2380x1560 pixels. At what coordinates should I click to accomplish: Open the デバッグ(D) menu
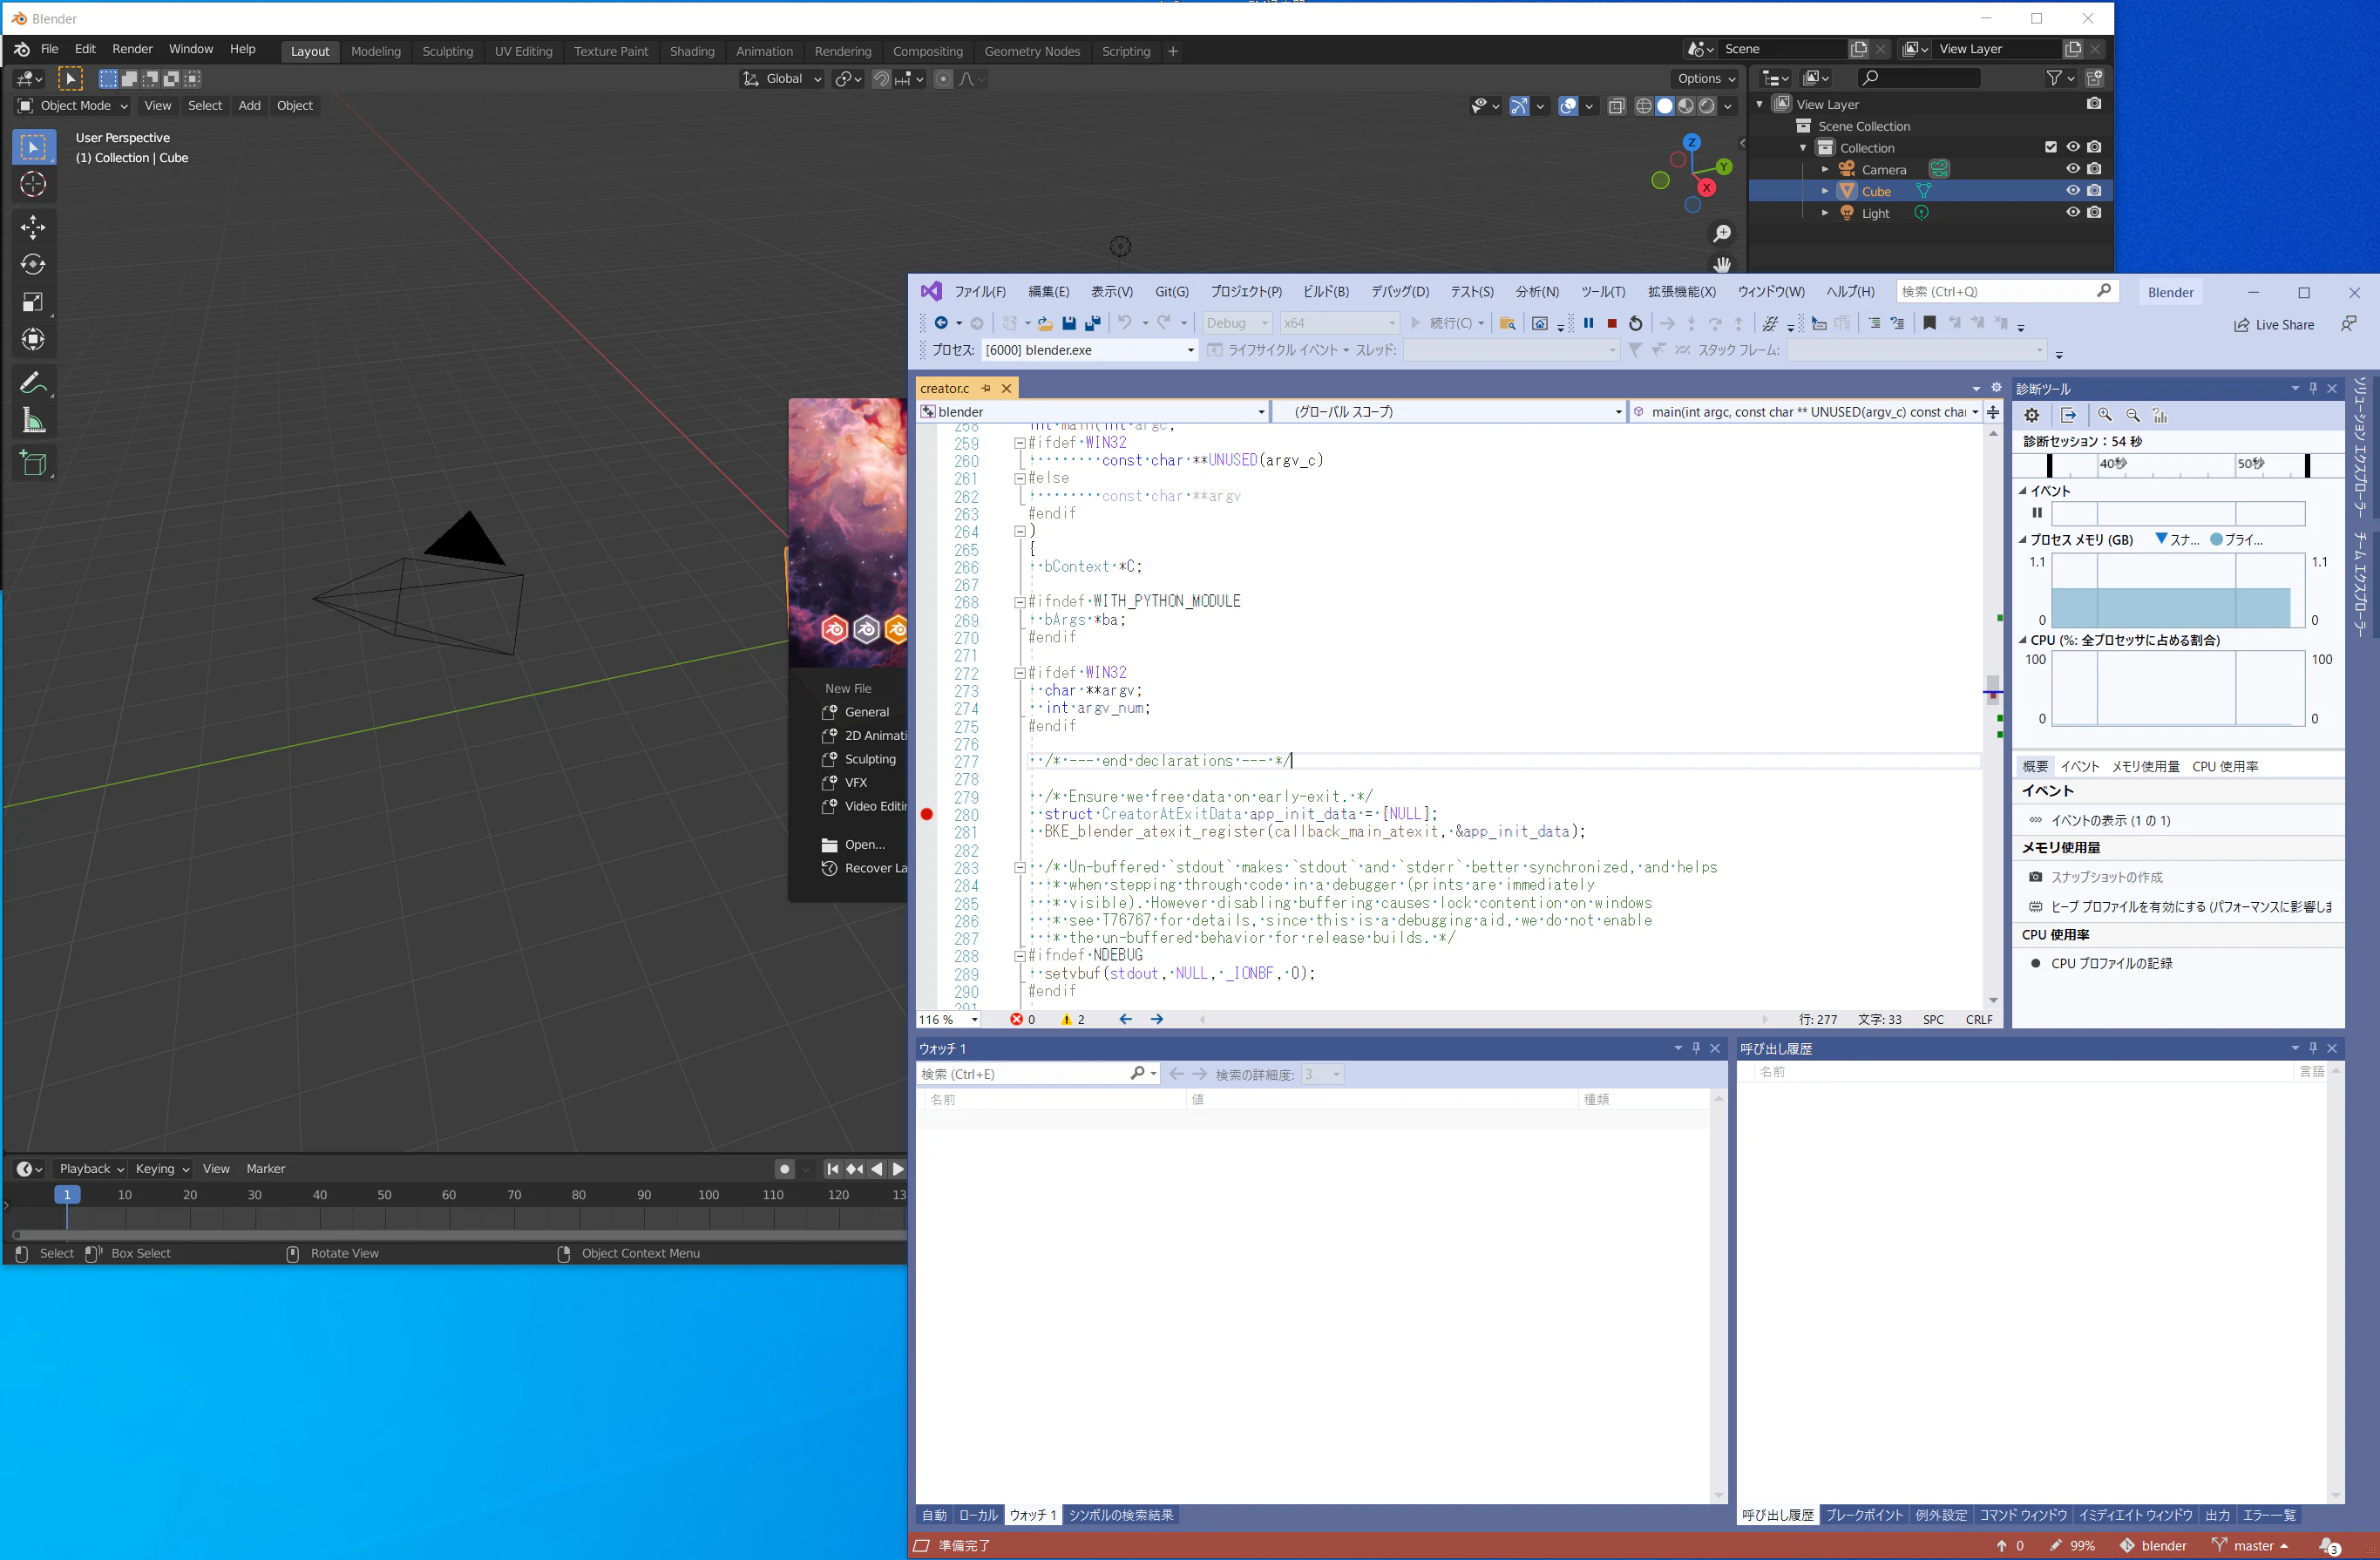[1400, 292]
